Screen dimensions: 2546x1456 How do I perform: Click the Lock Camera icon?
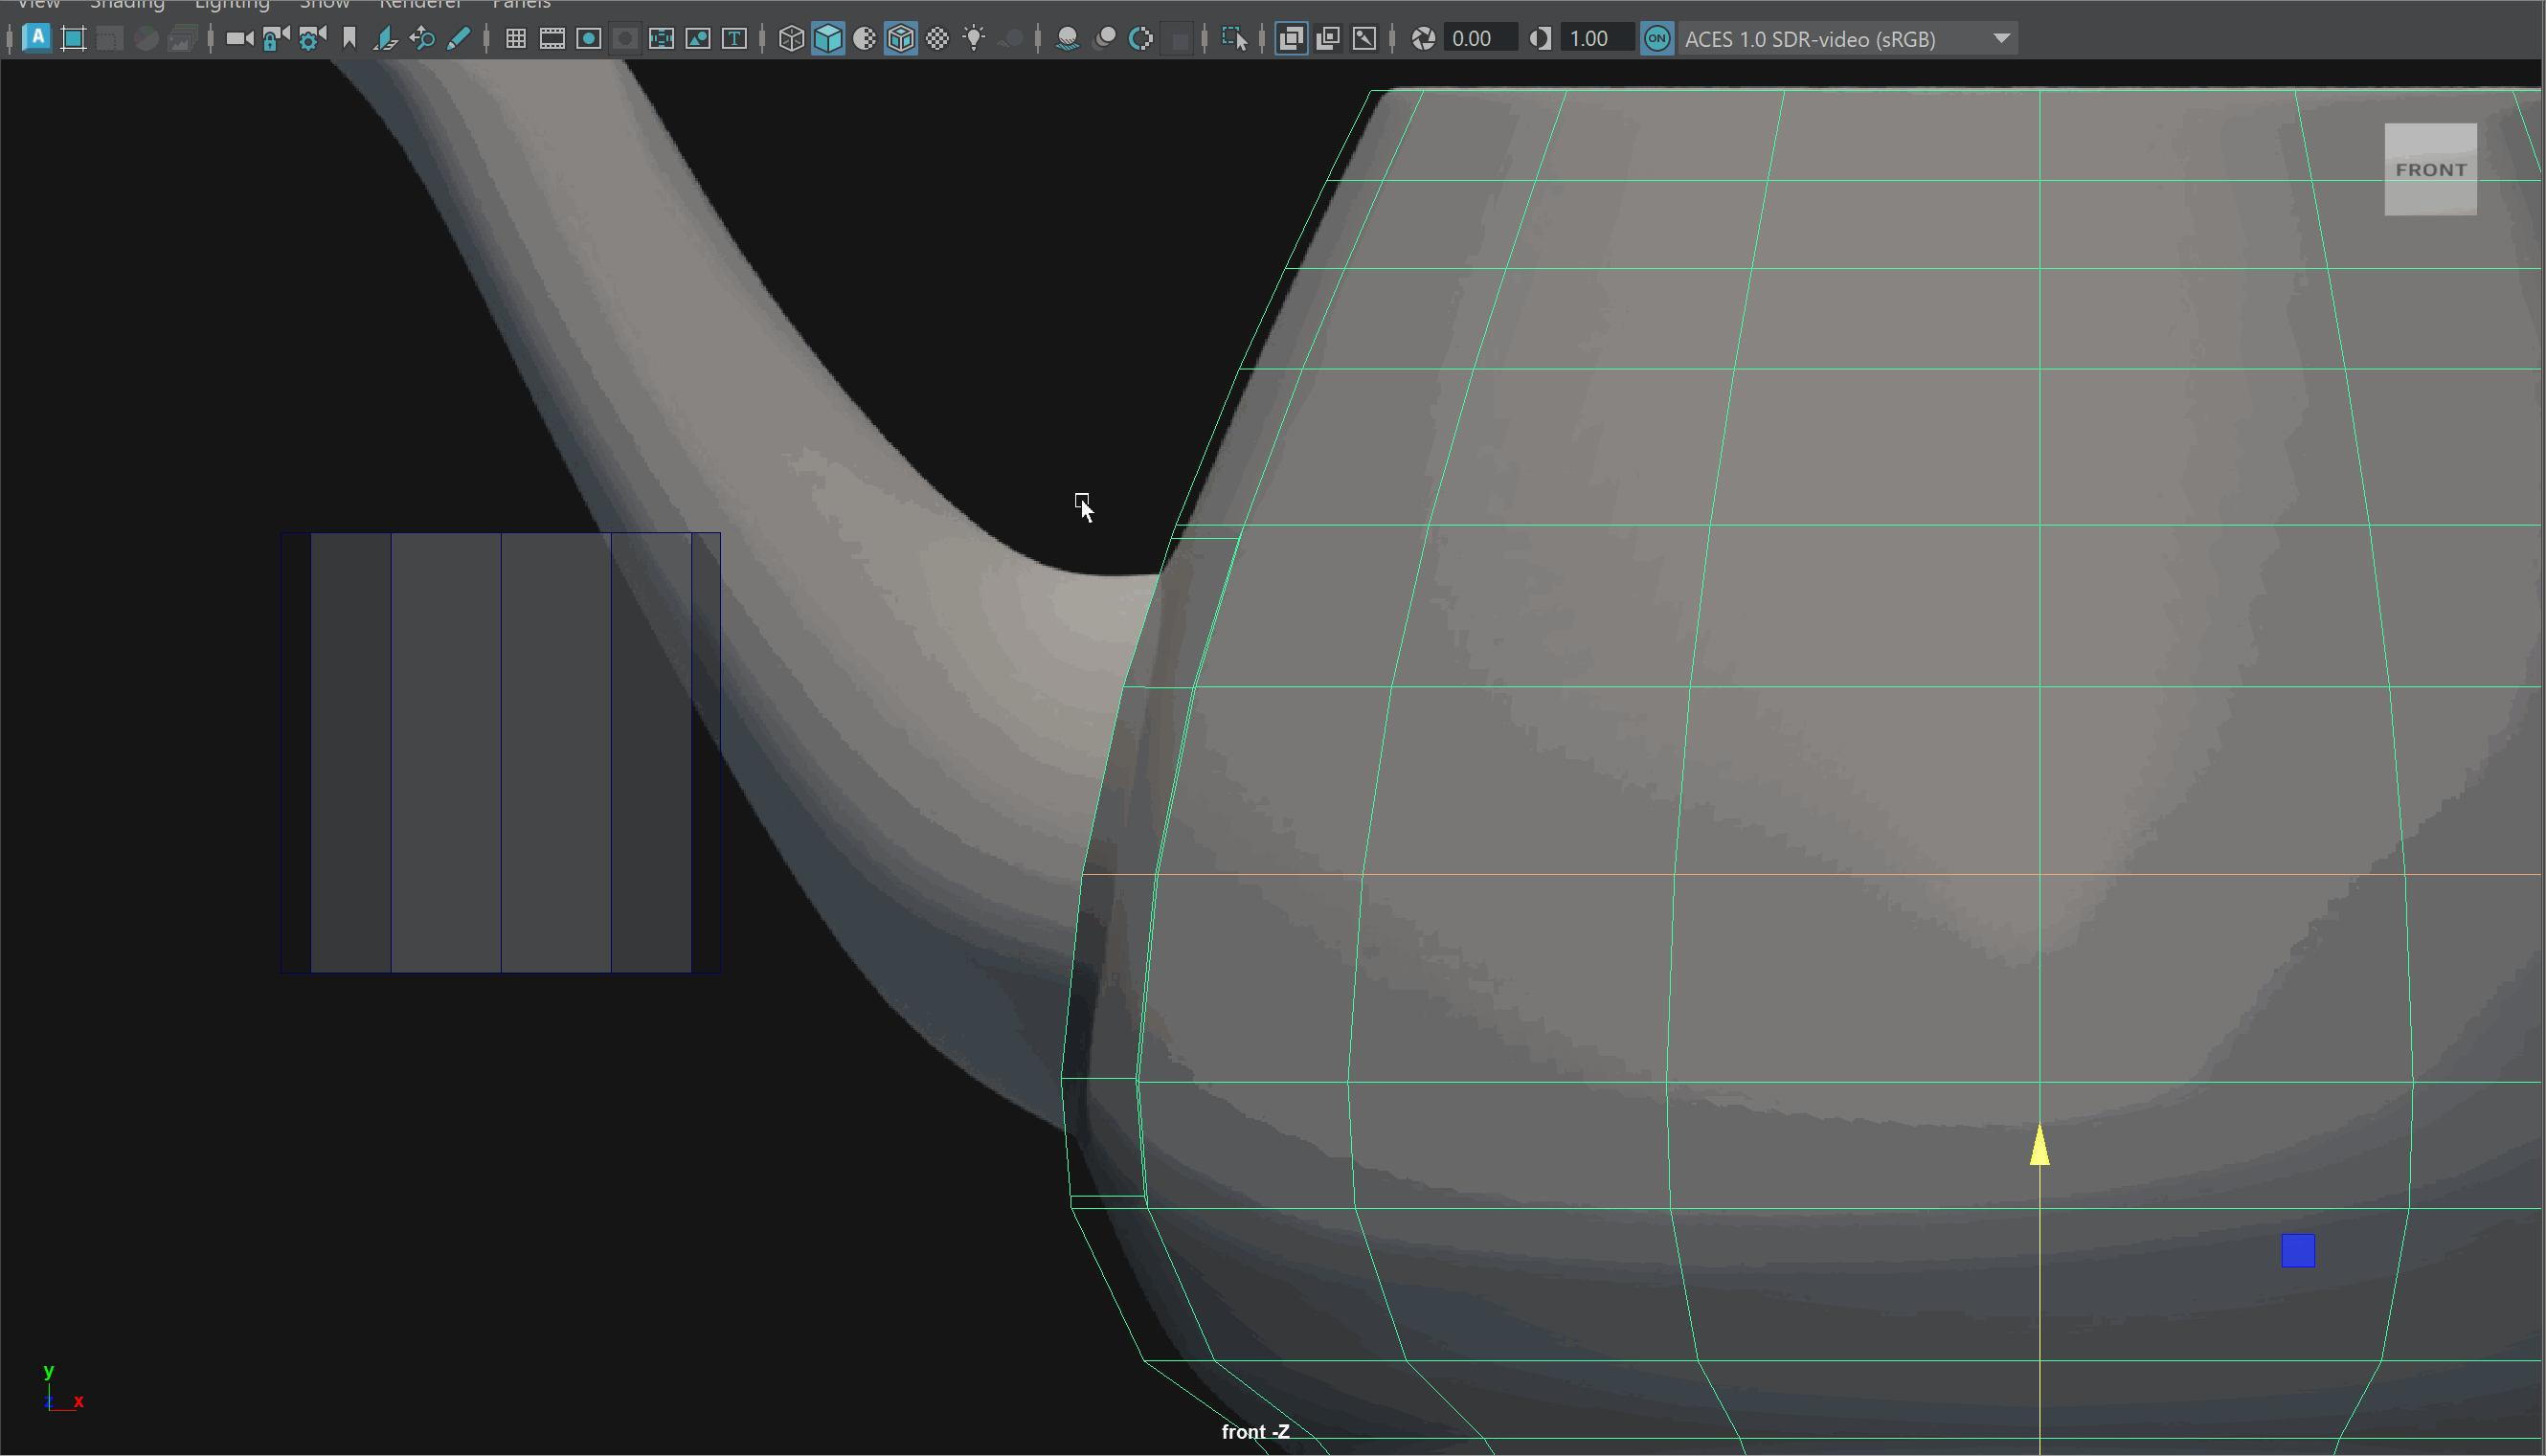(x=275, y=39)
